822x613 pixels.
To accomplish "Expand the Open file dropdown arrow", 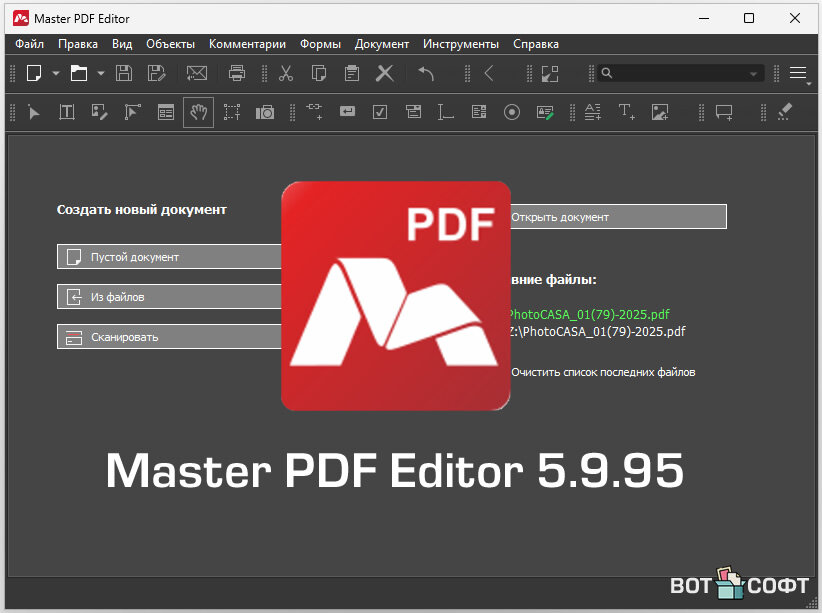I will click(99, 73).
